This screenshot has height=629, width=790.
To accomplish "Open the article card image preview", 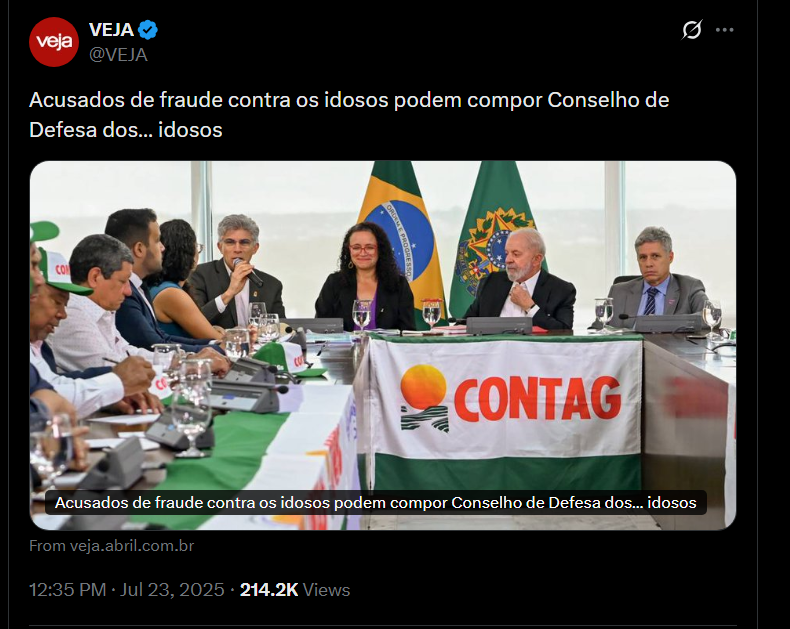I will [x=383, y=345].
